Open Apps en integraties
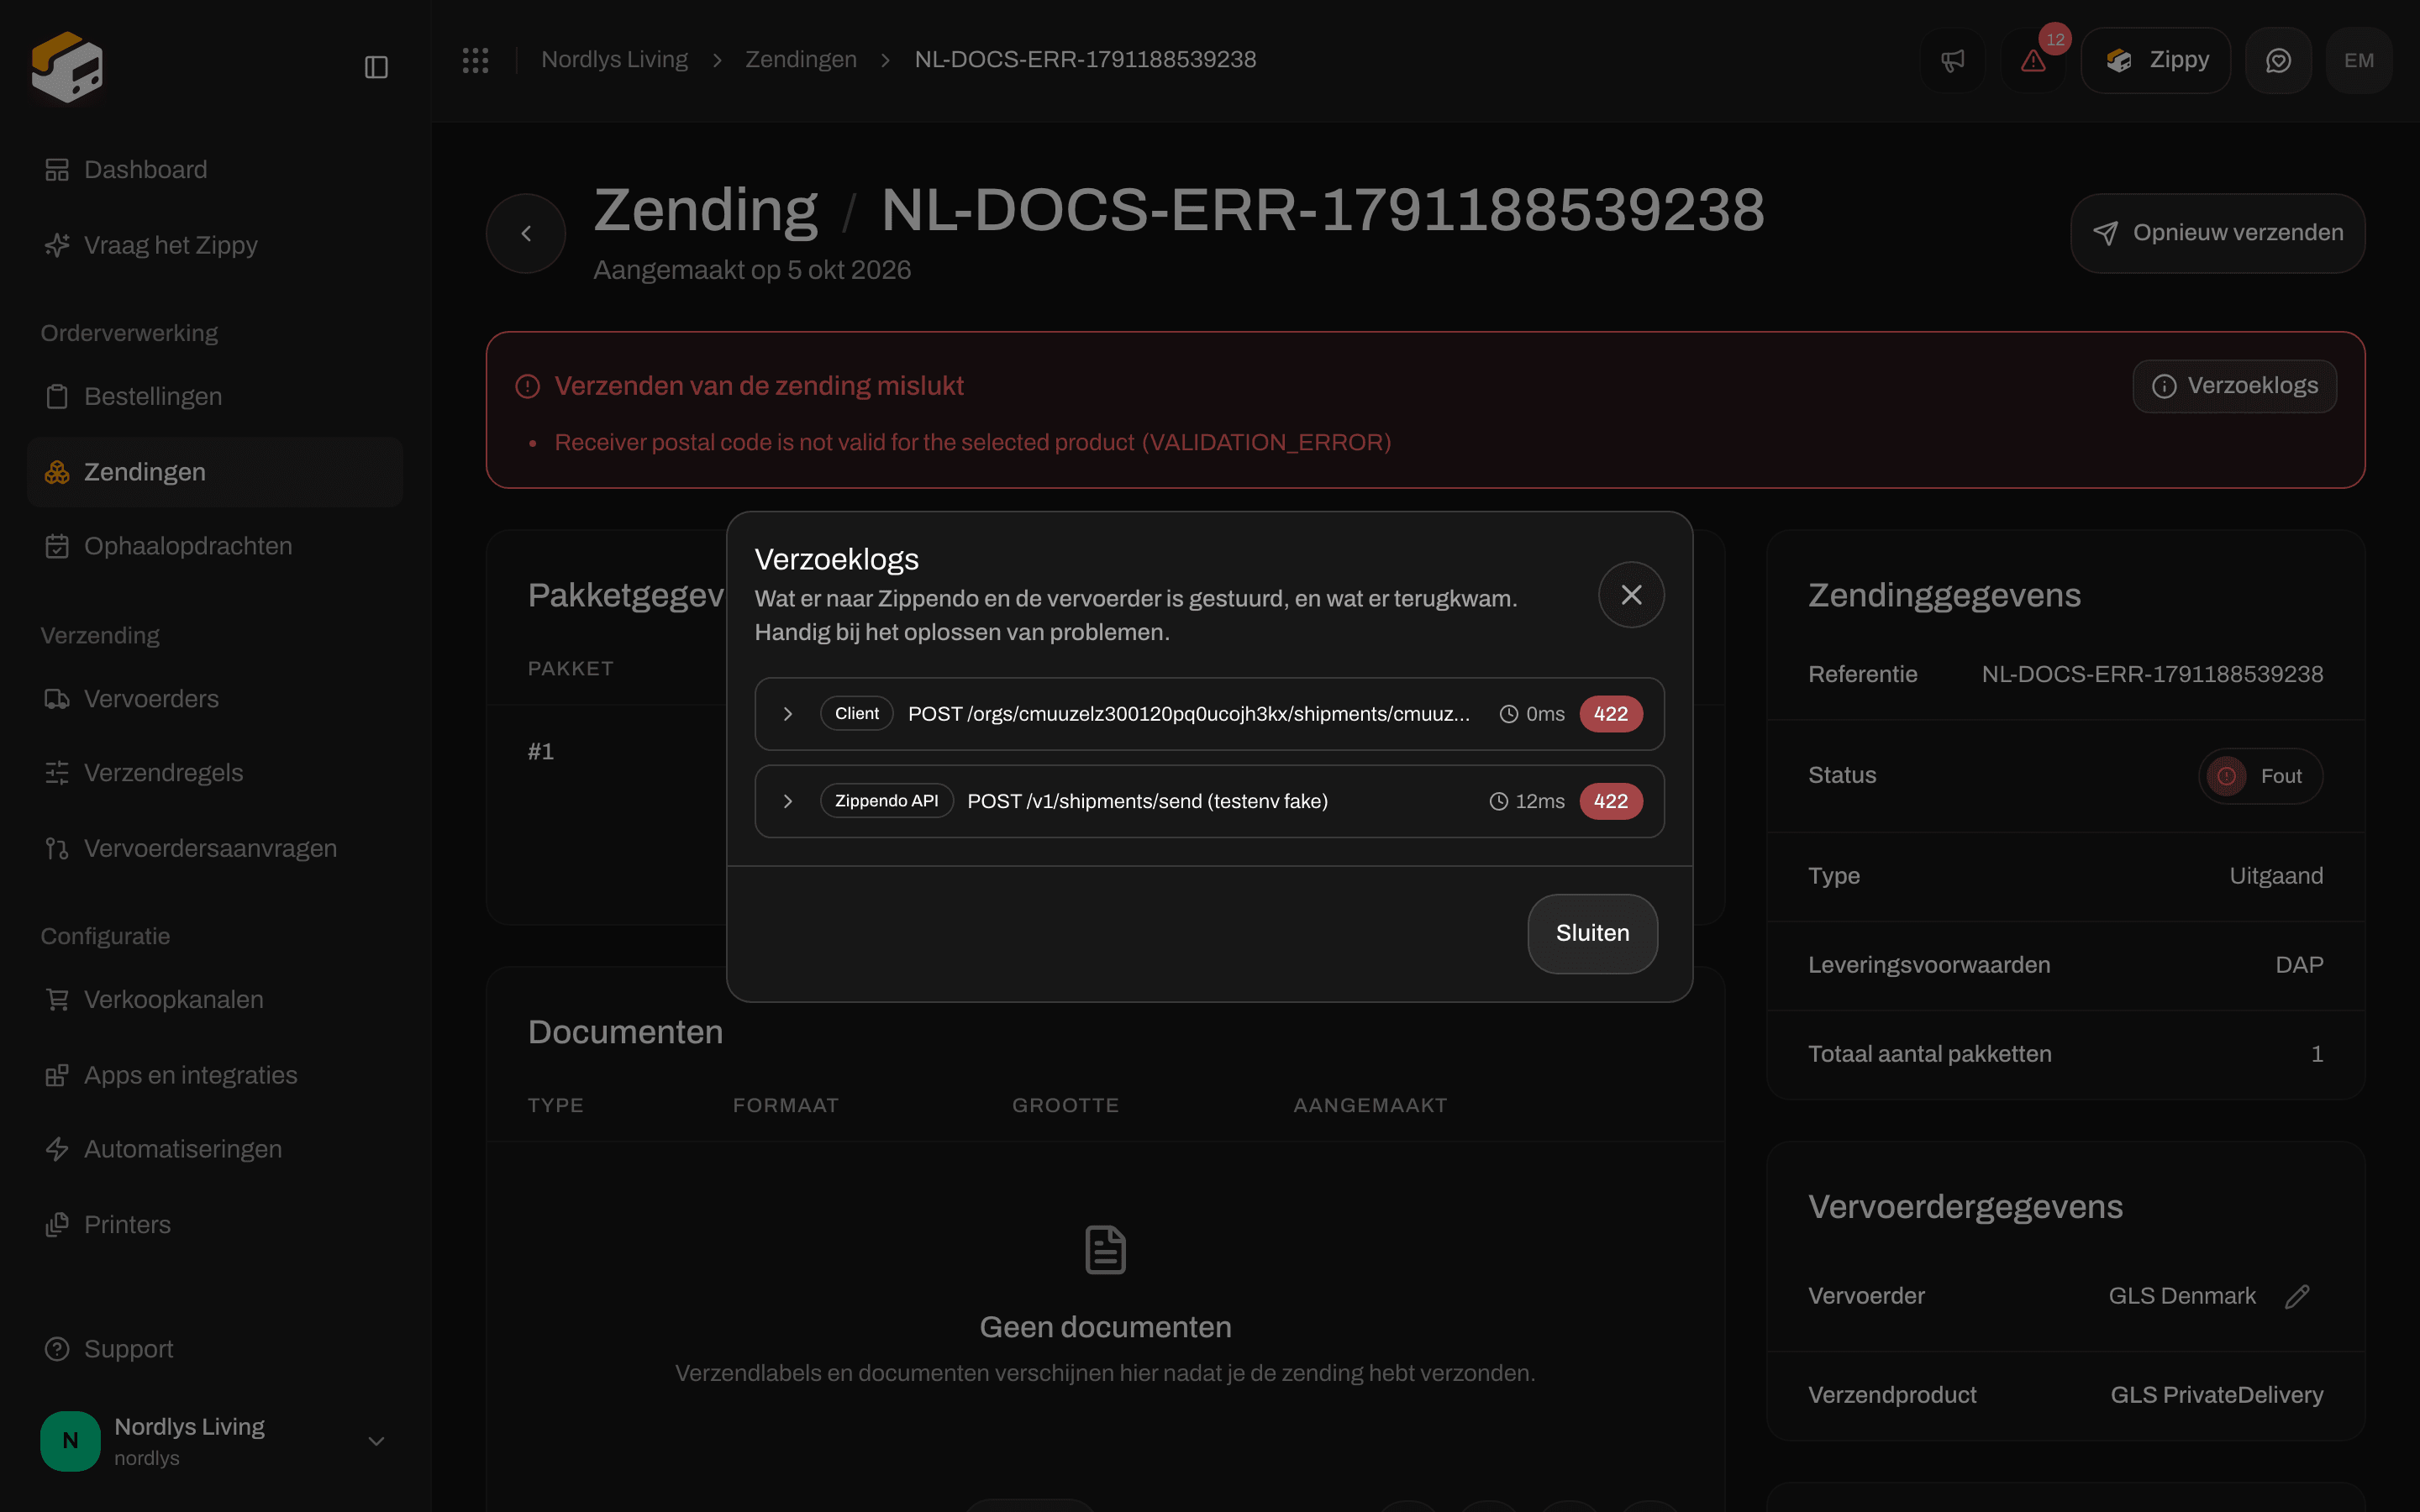 click(214, 1075)
